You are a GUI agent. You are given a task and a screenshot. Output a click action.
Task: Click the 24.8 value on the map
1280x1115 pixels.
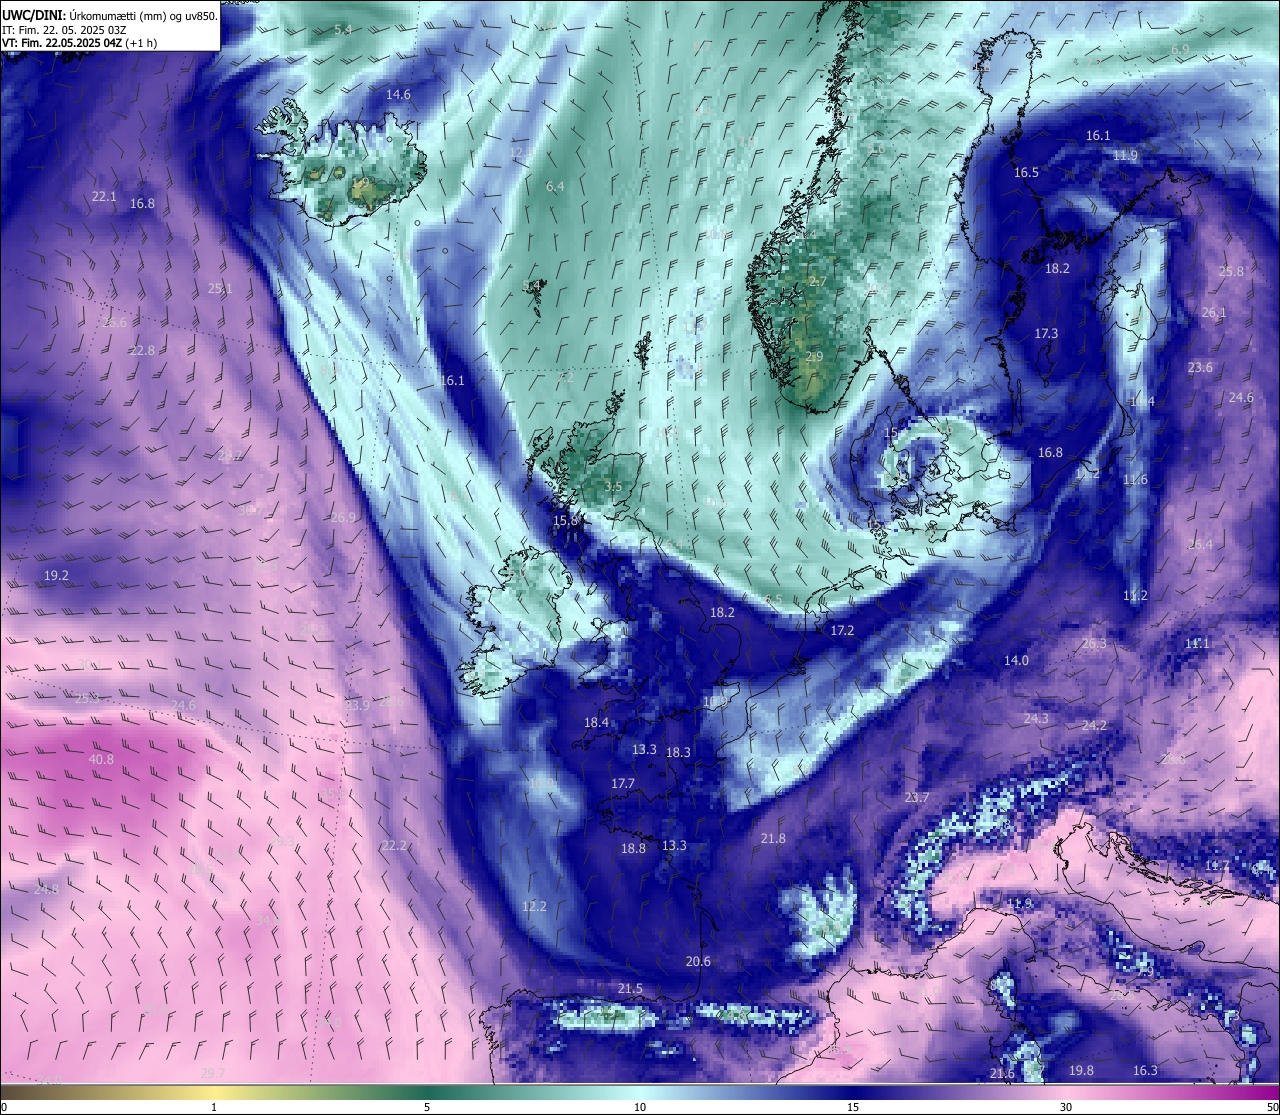click(x=46, y=889)
